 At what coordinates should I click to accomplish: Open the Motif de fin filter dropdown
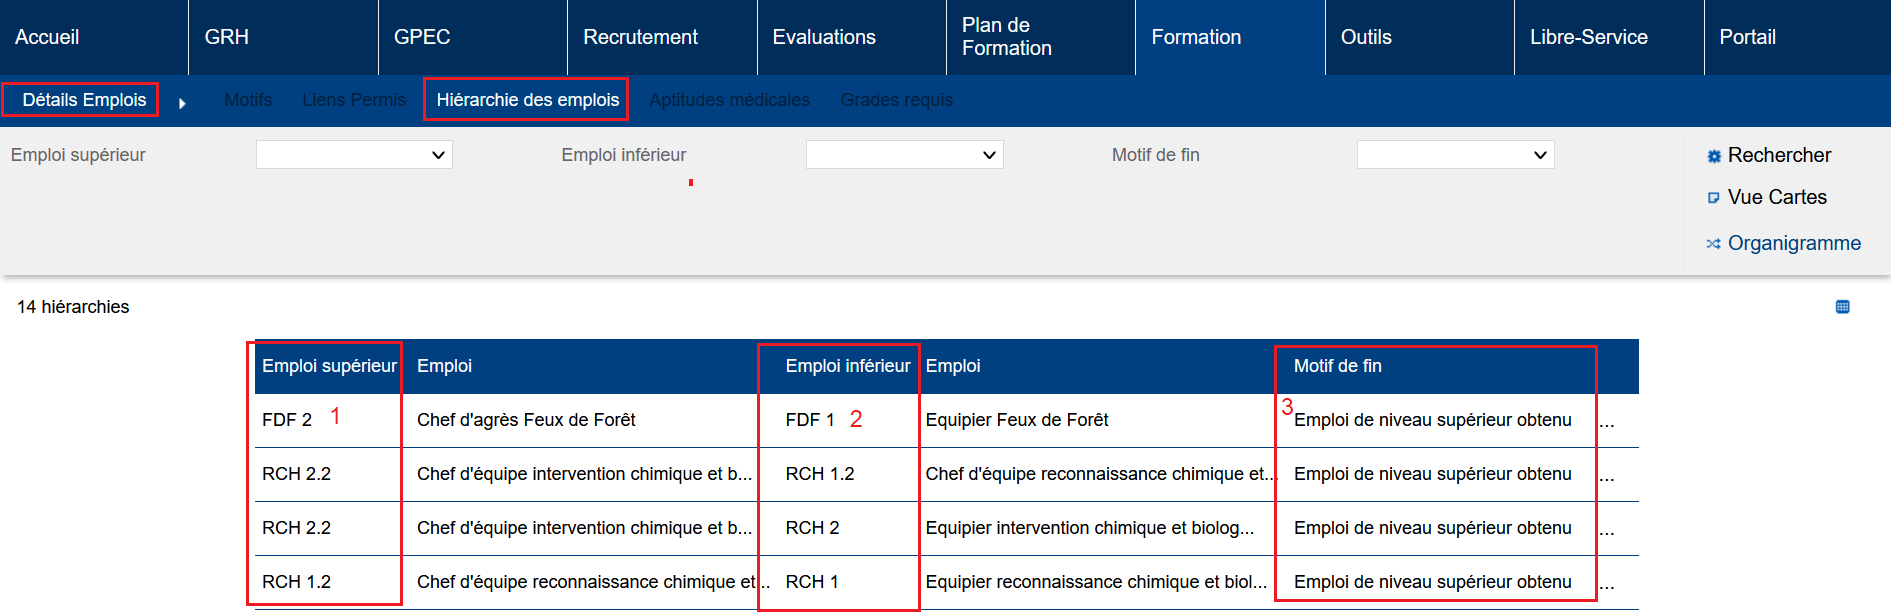[x=1455, y=155]
